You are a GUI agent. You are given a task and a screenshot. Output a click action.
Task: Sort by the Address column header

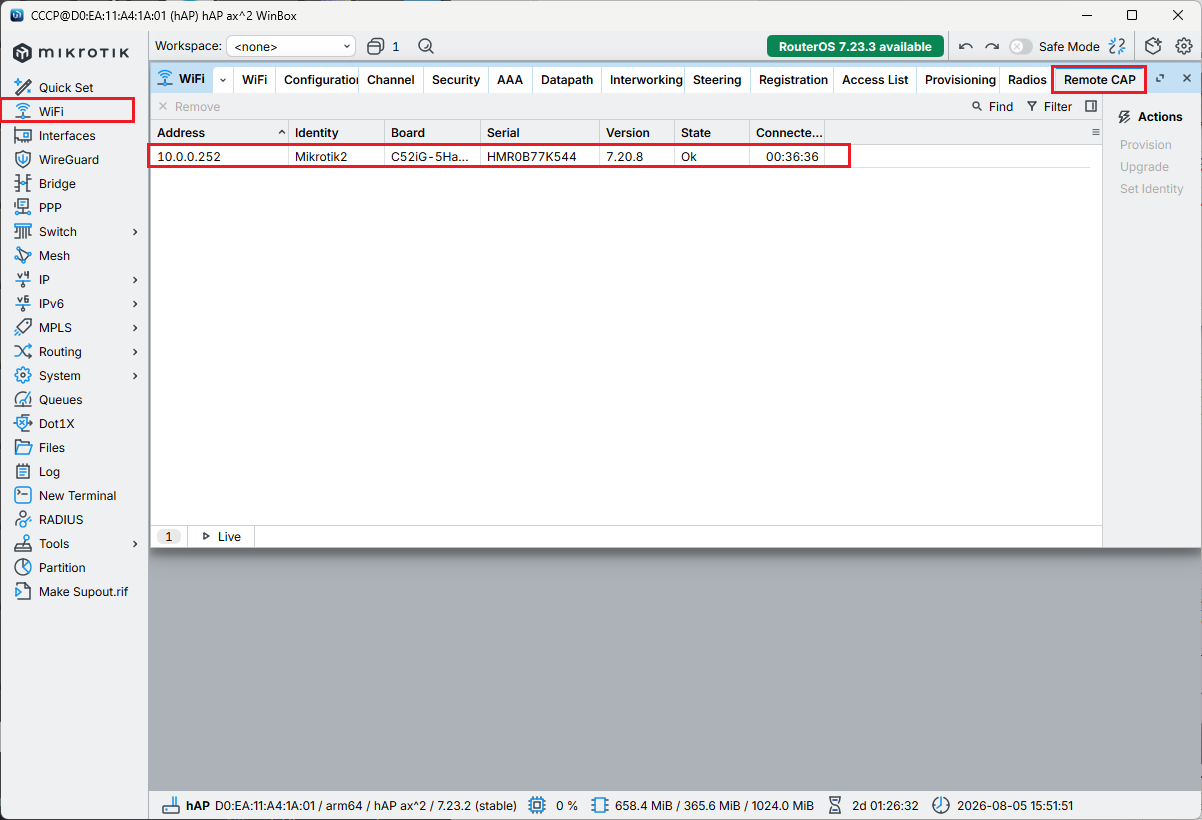(220, 132)
